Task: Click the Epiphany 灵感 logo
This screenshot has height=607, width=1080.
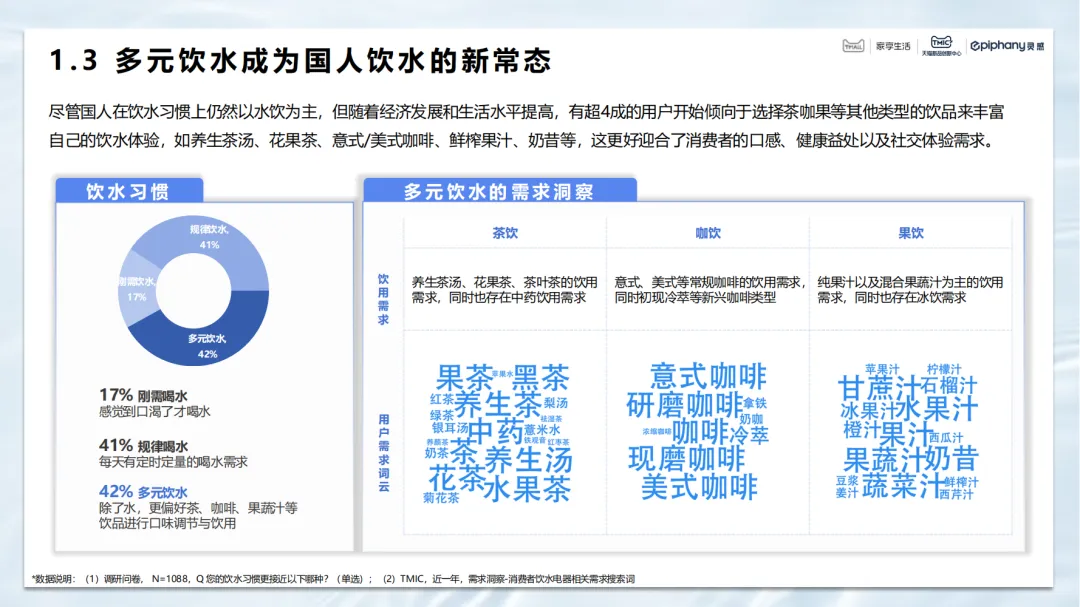Action: 1007,46
